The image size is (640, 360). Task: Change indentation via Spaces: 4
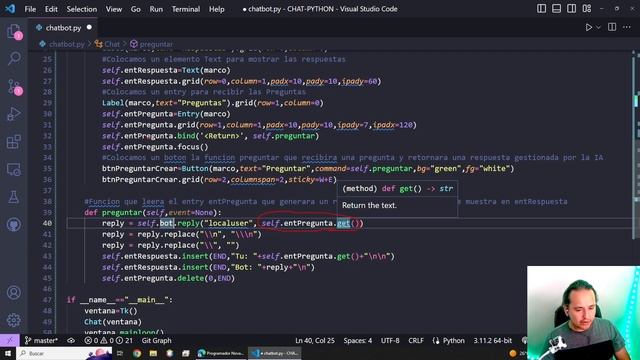pyautogui.click(x=358, y=340)
